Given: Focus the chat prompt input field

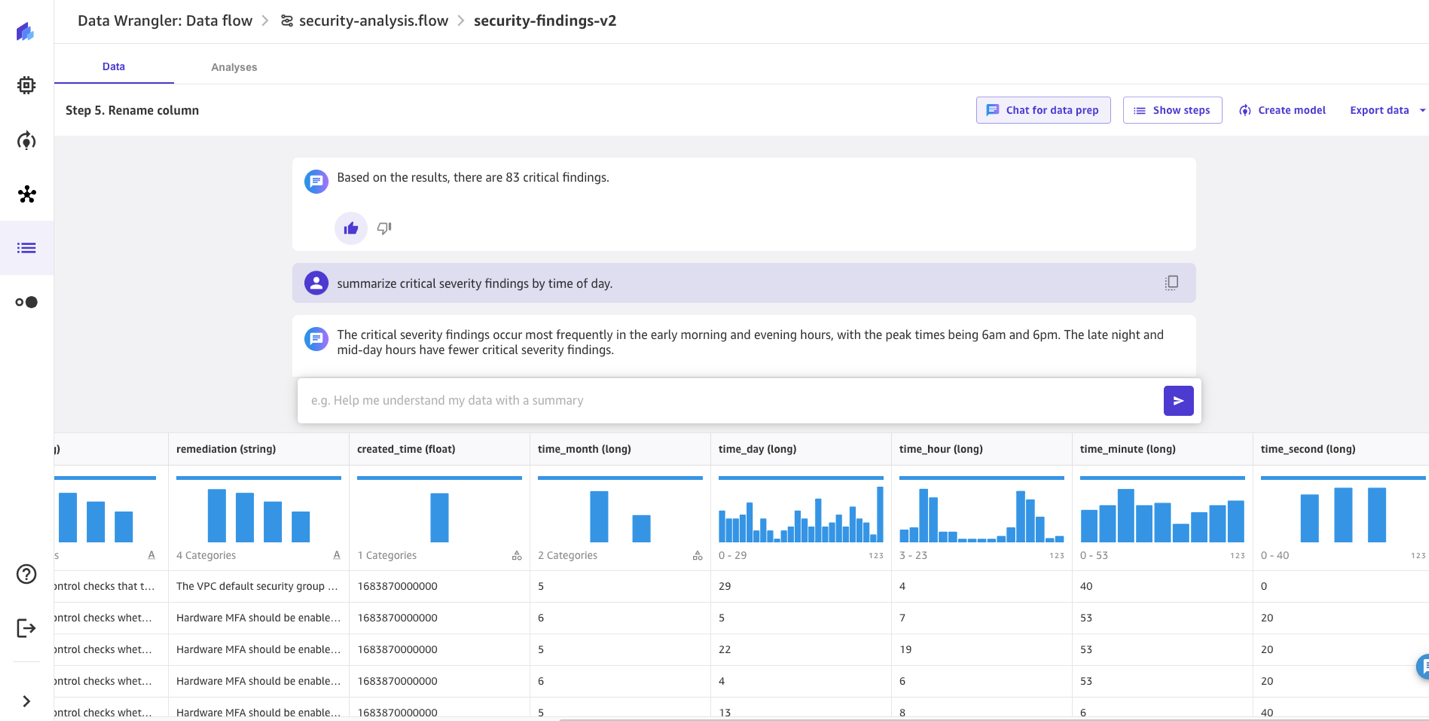Looking at the screenshot, I should 732,401.
